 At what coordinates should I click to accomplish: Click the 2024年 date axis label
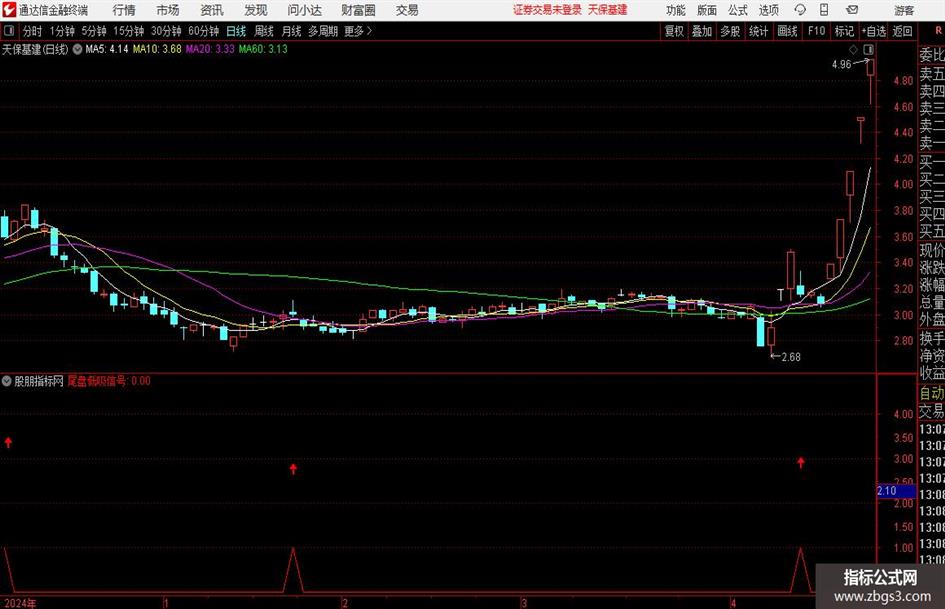point(20,603)
